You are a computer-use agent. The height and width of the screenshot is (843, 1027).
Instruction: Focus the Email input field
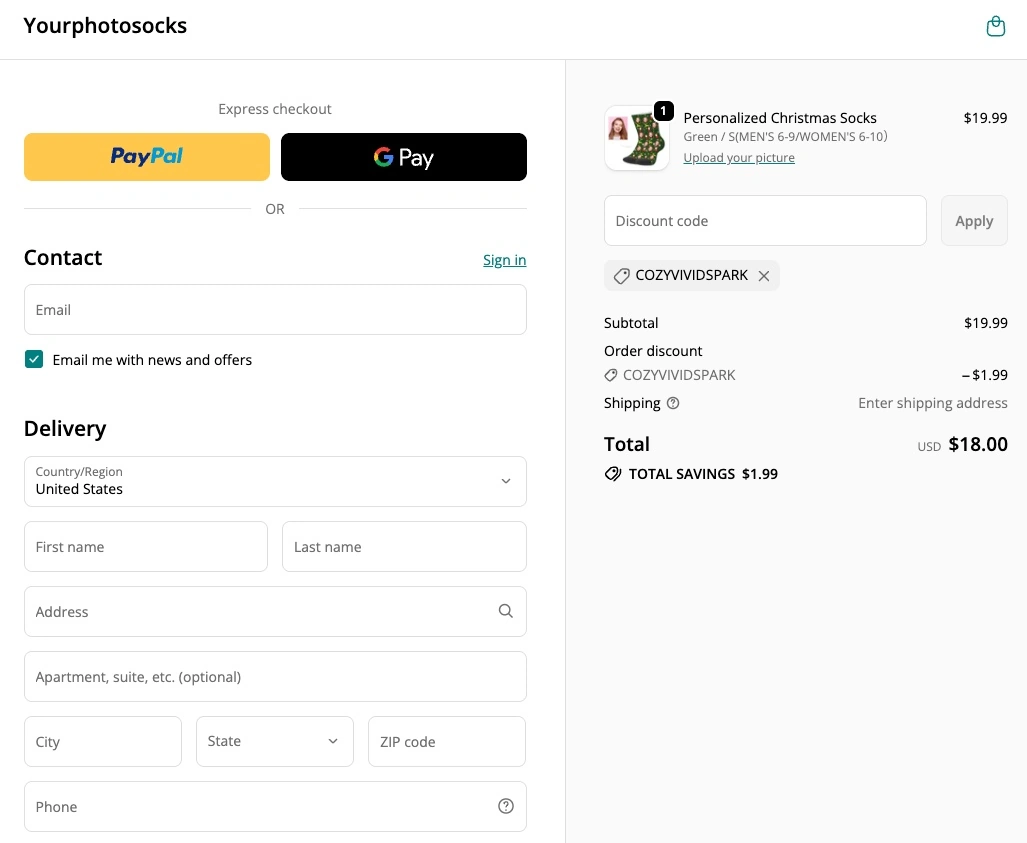[275, 310]
